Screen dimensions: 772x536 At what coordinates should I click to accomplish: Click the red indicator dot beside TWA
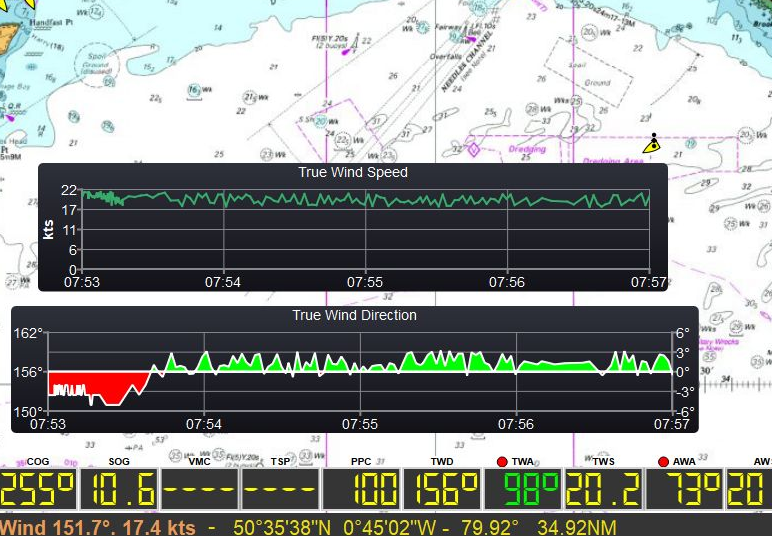[501, 462]
